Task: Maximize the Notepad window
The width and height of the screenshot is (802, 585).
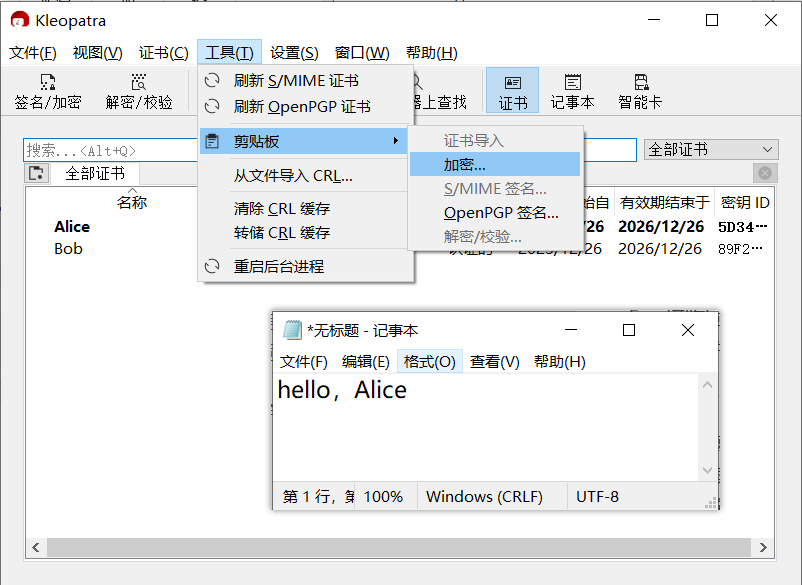Action: pyautogui.click(x=629, y=330)
